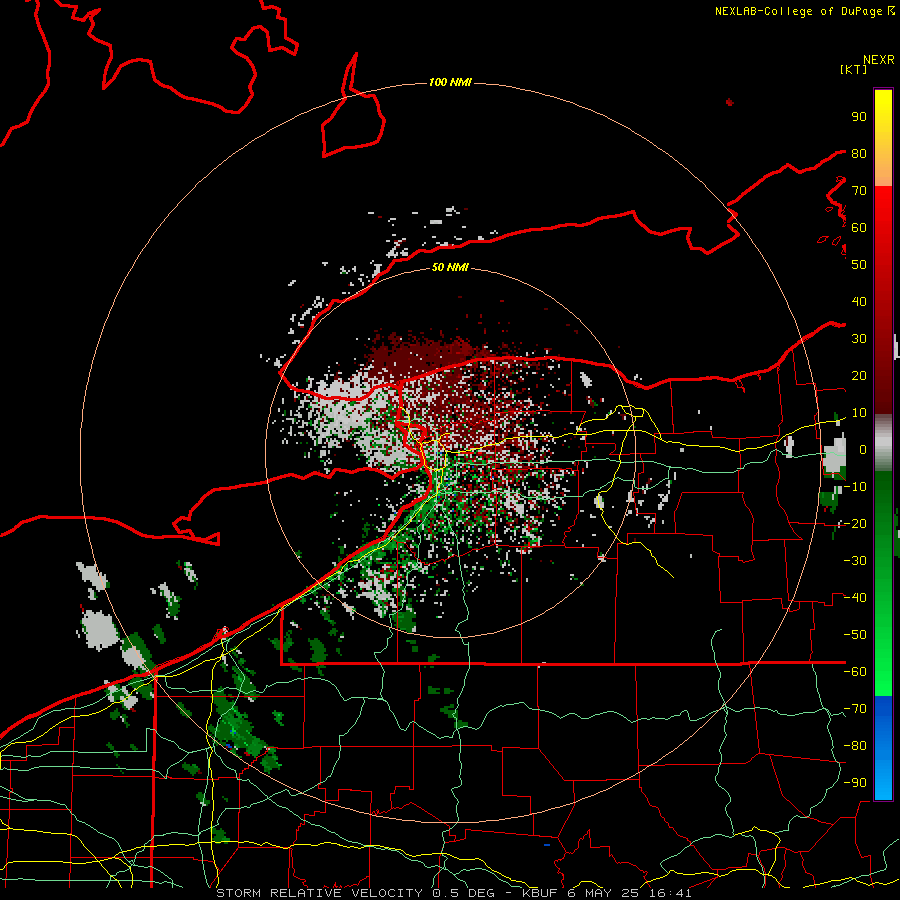Select the -90 knot scale label
Image resolution: width=900 pixels, height=900 pixels.
pyautogui.click(x=855, y=783)
